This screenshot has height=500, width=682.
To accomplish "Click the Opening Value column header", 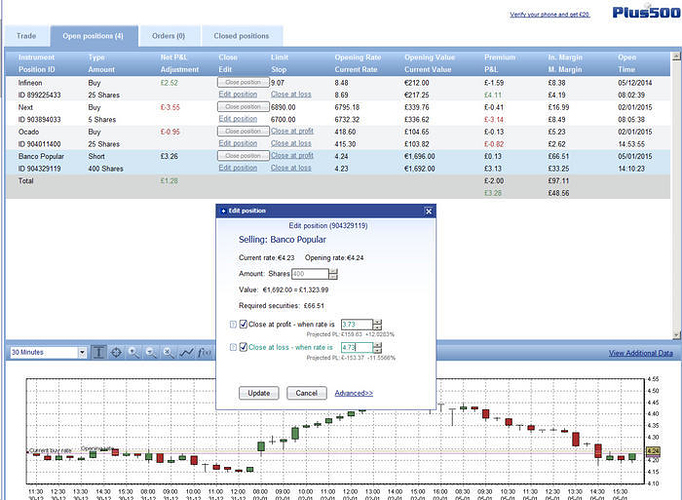I will 429,57.
